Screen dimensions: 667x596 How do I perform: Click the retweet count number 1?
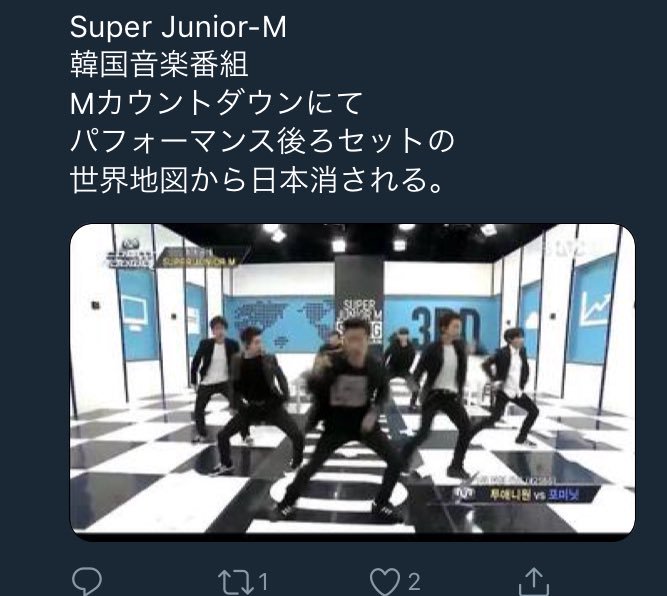point(262,580)
